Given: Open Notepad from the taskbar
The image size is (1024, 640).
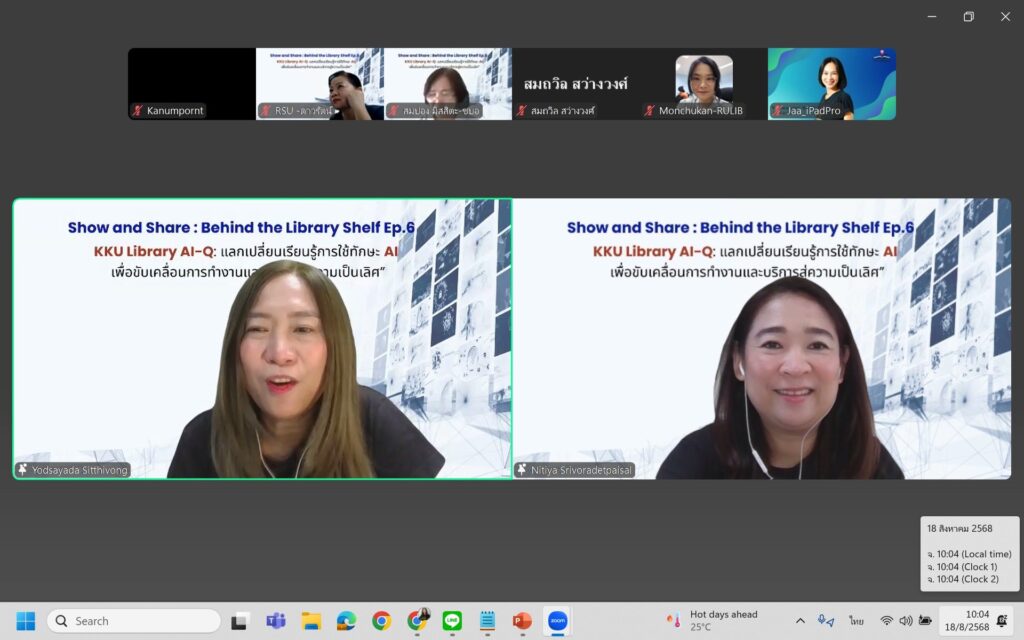Looking at the screenshot, I should coord(487,621).
